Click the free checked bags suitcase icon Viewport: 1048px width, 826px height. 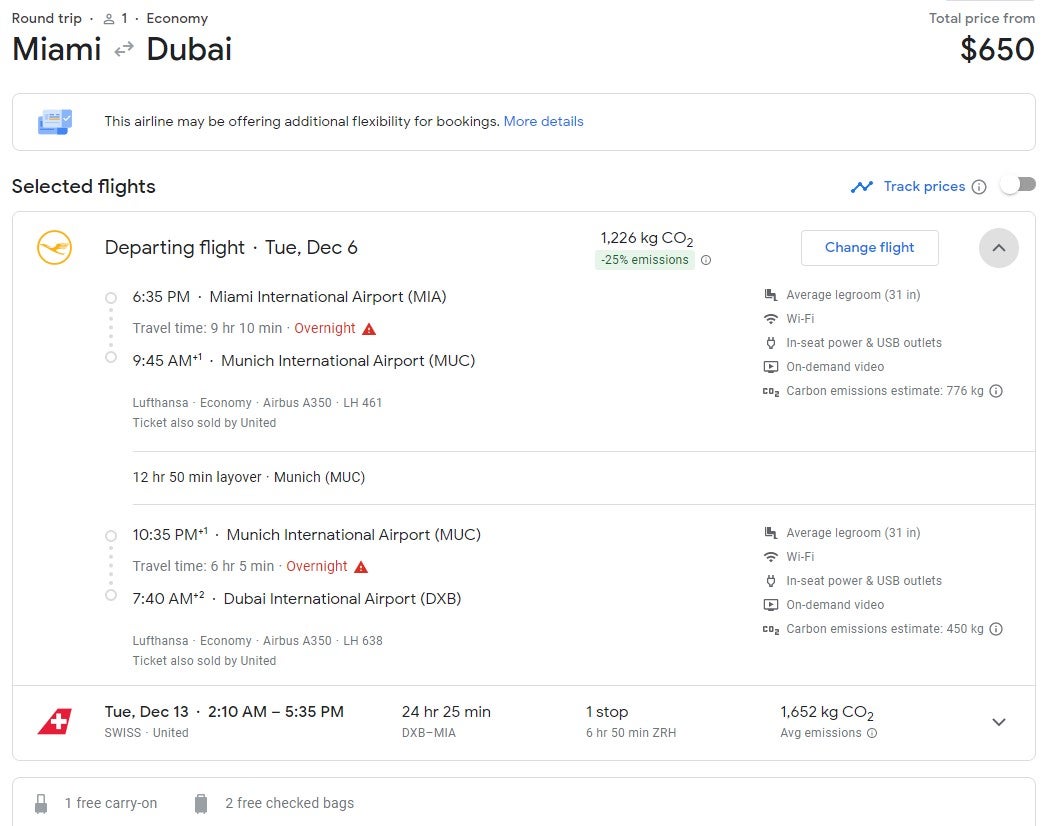201,803
